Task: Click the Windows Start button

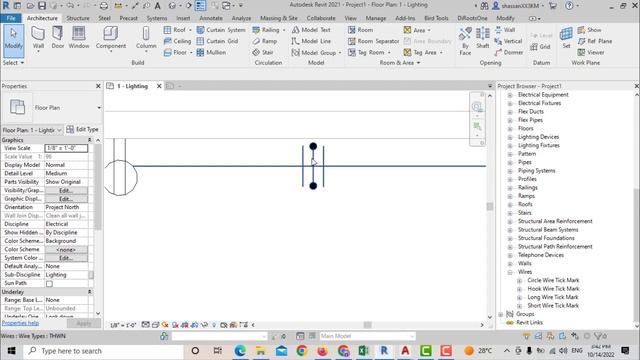Action: [11, 351]
